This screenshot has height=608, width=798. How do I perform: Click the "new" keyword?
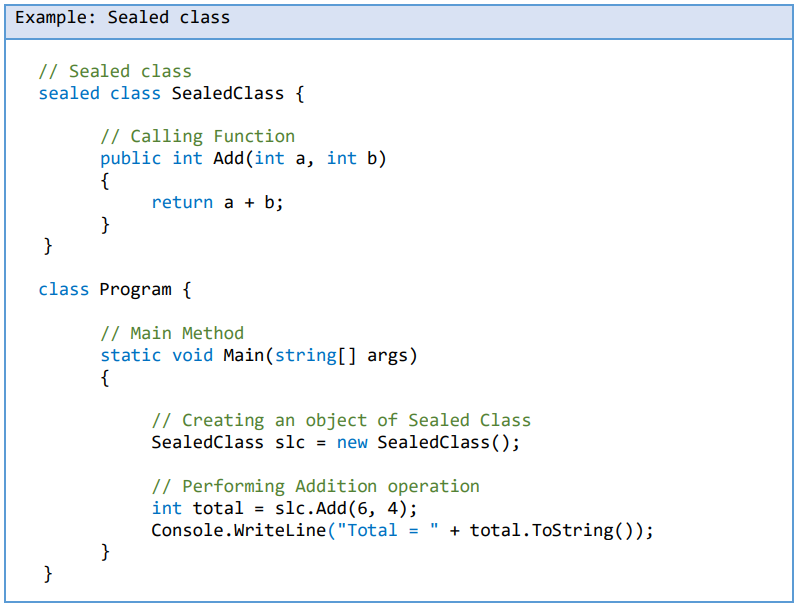351,442
